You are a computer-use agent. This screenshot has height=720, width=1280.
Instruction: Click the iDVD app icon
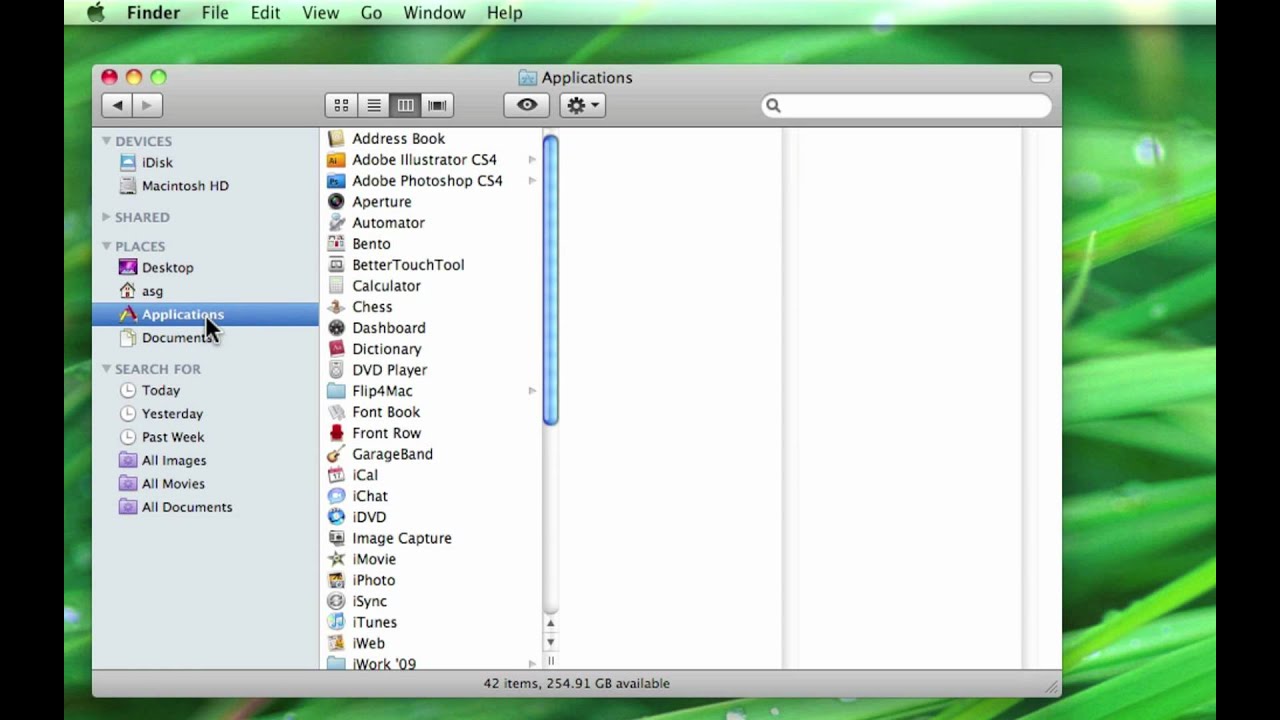tap(336, 517)
